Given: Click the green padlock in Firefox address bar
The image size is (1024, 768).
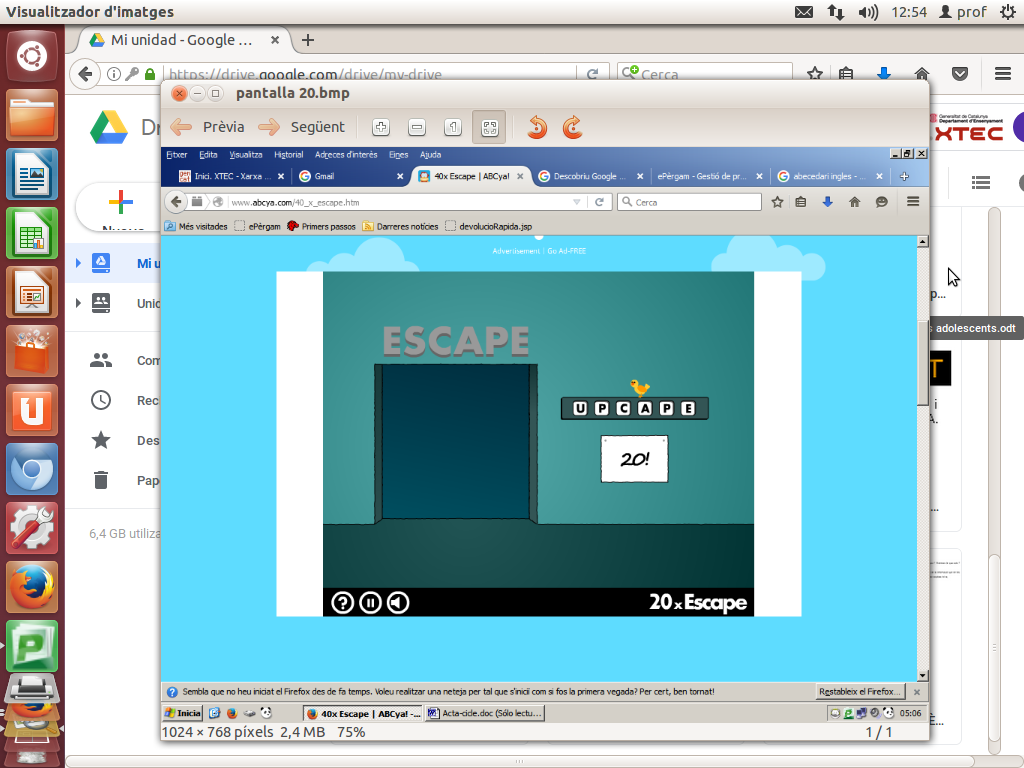Looking at the screenshot, I should [150, 74].
